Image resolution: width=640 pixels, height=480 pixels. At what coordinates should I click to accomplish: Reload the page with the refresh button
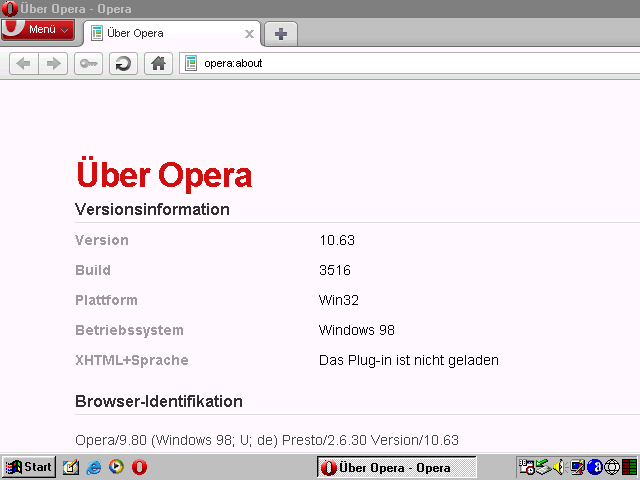(123, 64)
